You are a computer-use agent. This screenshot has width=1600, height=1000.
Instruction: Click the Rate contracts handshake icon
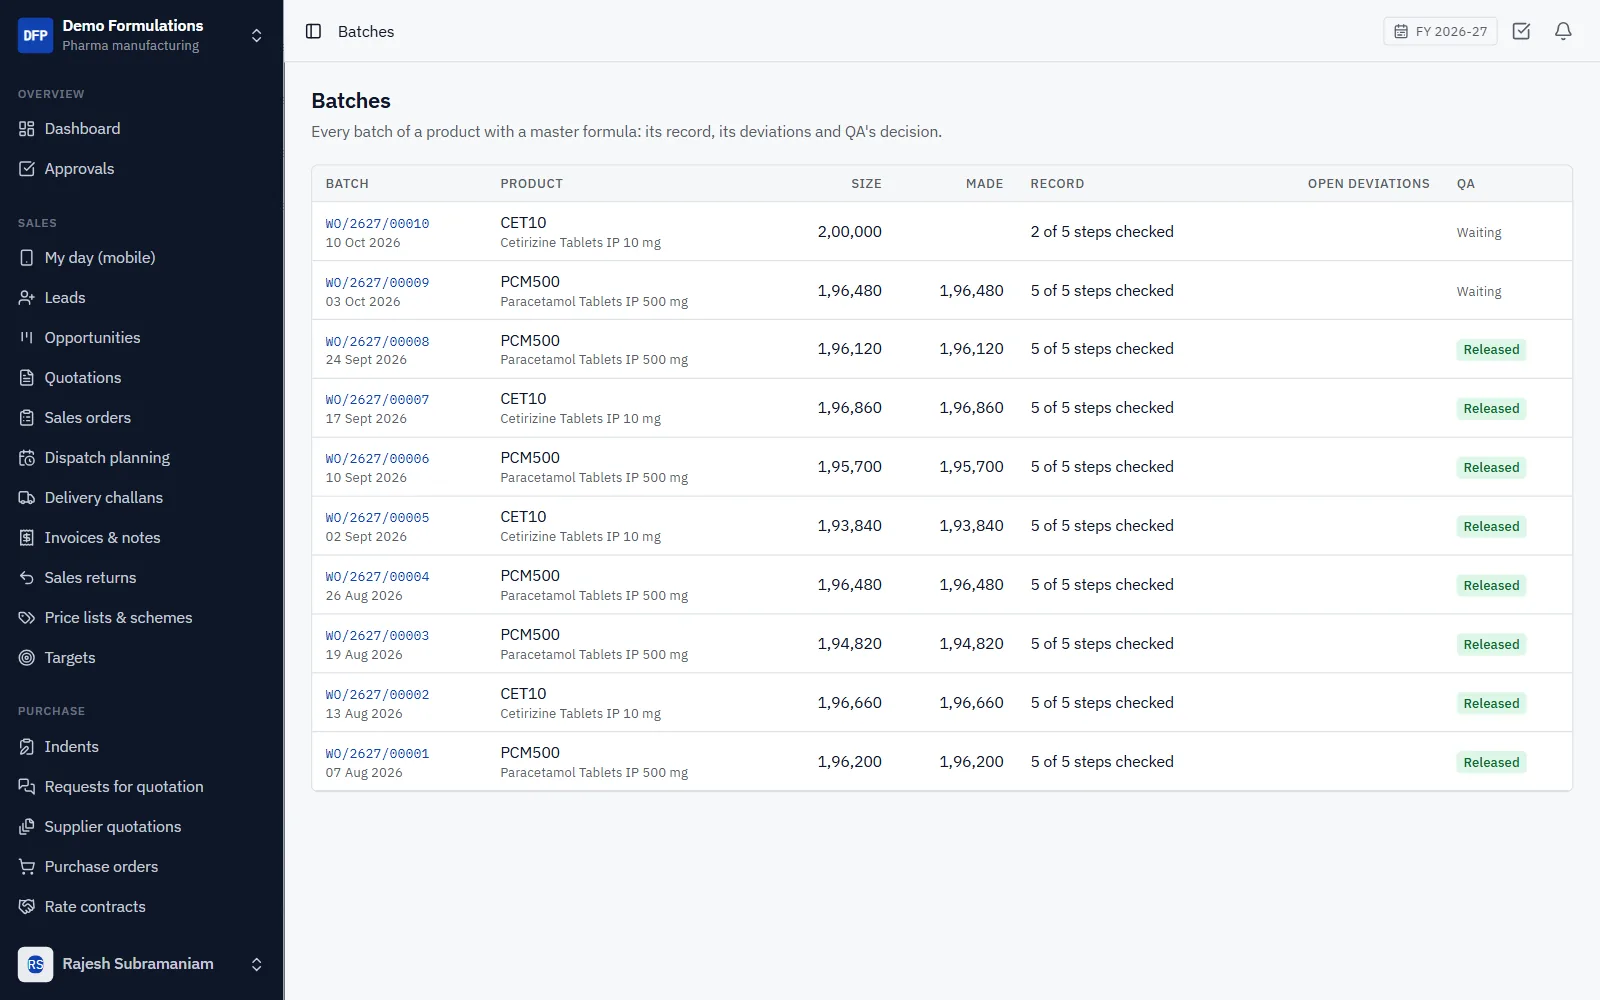coord(27,907)
